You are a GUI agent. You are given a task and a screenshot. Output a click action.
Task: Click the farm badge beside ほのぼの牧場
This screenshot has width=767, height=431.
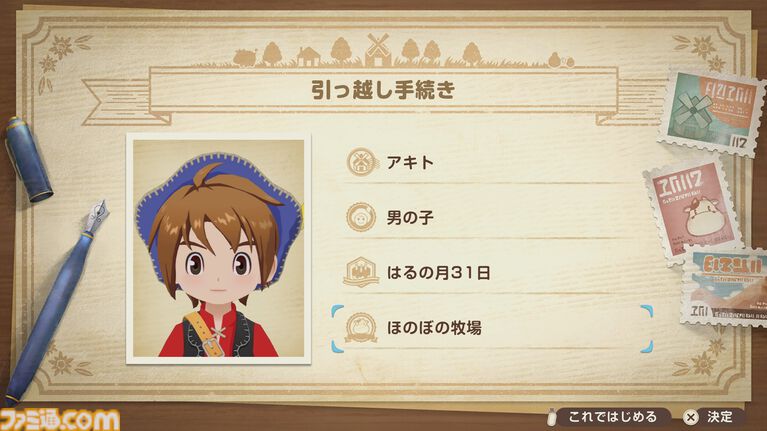(x=361, y=327)
